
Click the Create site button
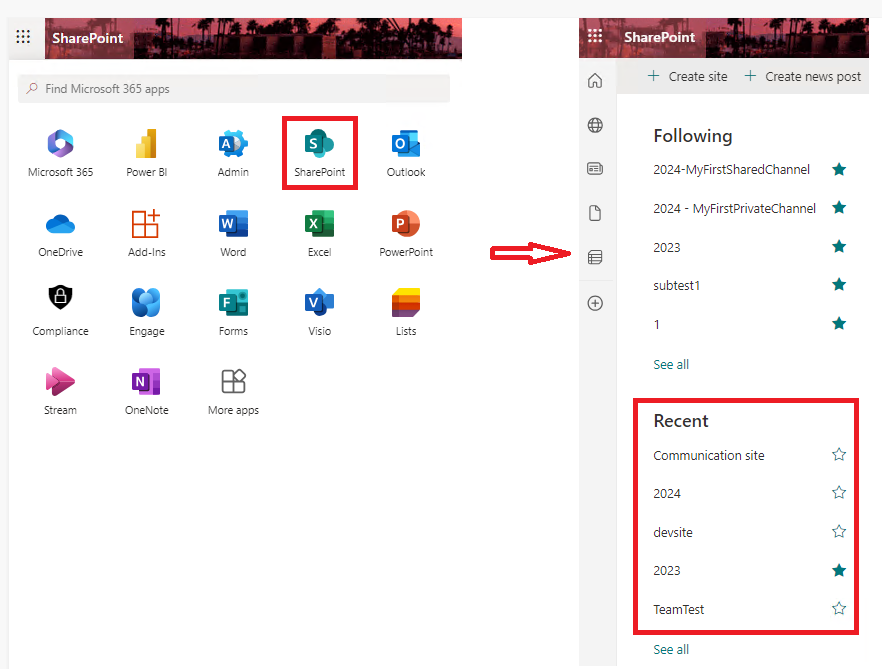686,75
